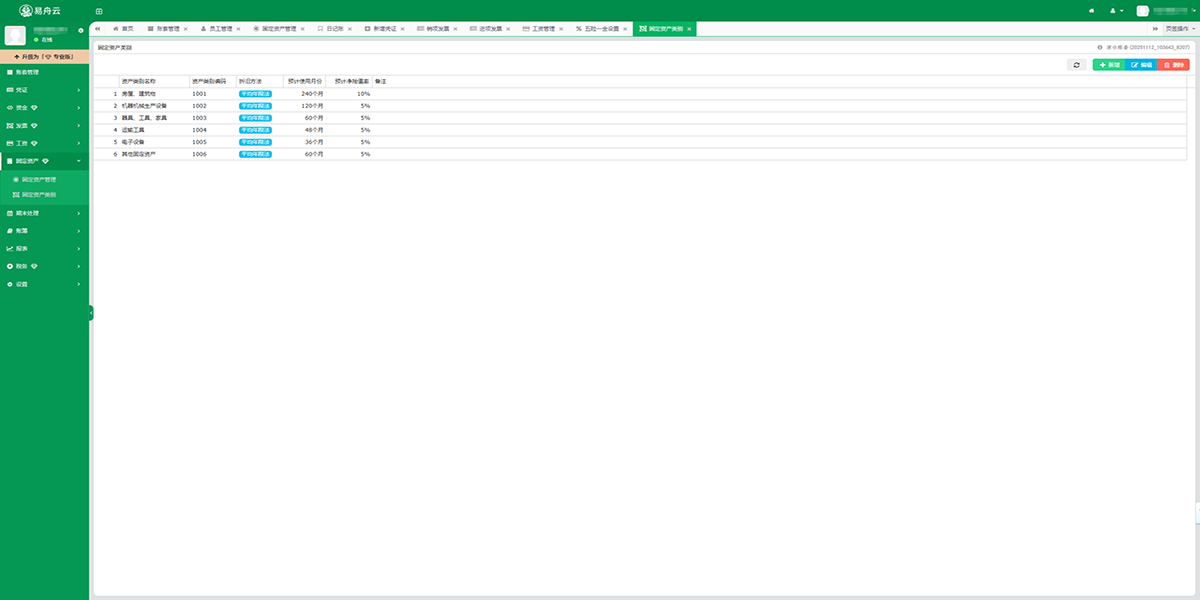The image size is (1200, 600).
Task: Select 固定资产管理 in the sidebar submenu
Action: [39, 179]
